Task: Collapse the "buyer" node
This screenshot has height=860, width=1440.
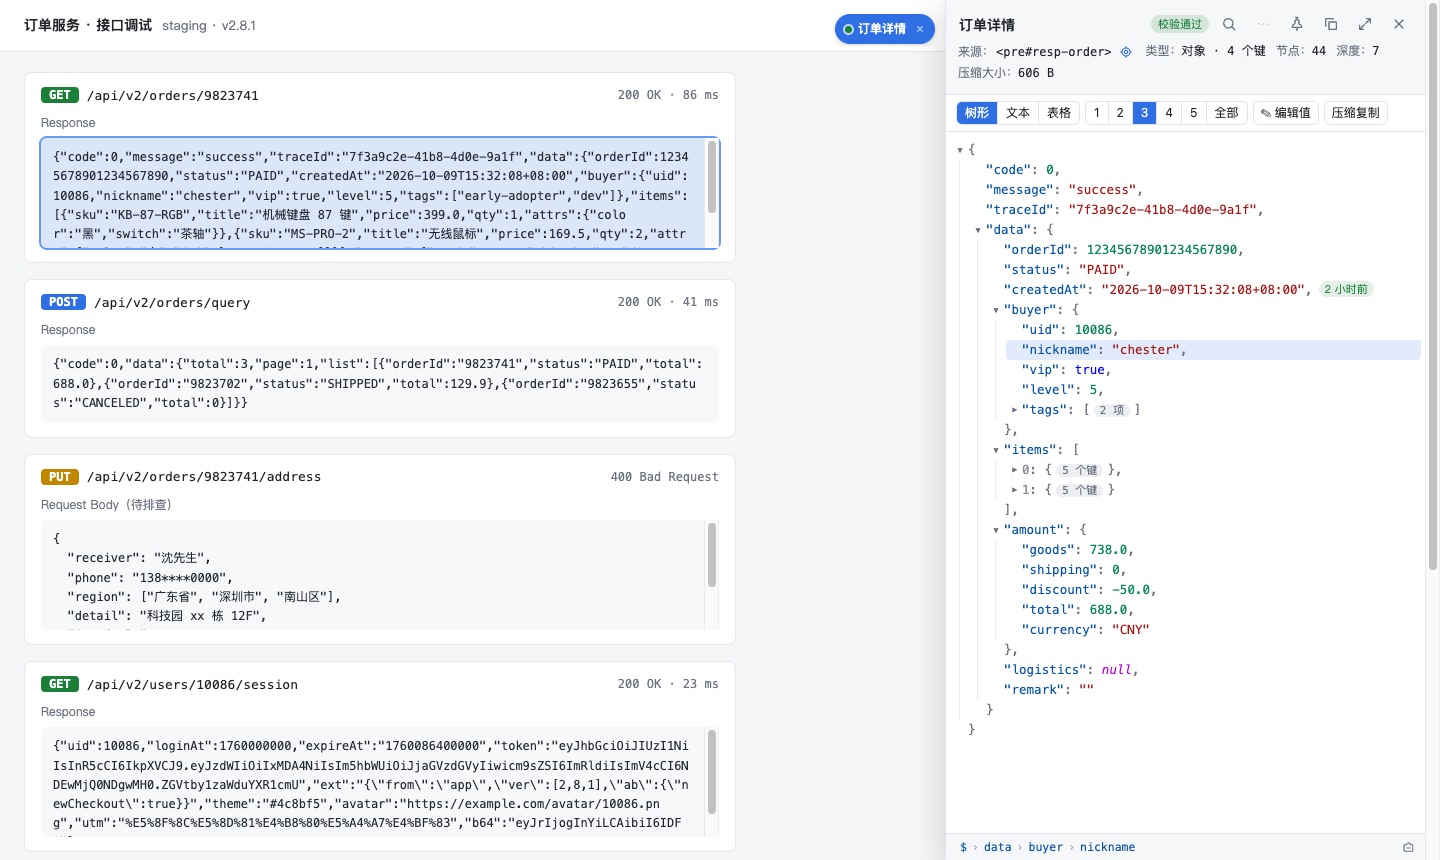Action: [996, 310]
